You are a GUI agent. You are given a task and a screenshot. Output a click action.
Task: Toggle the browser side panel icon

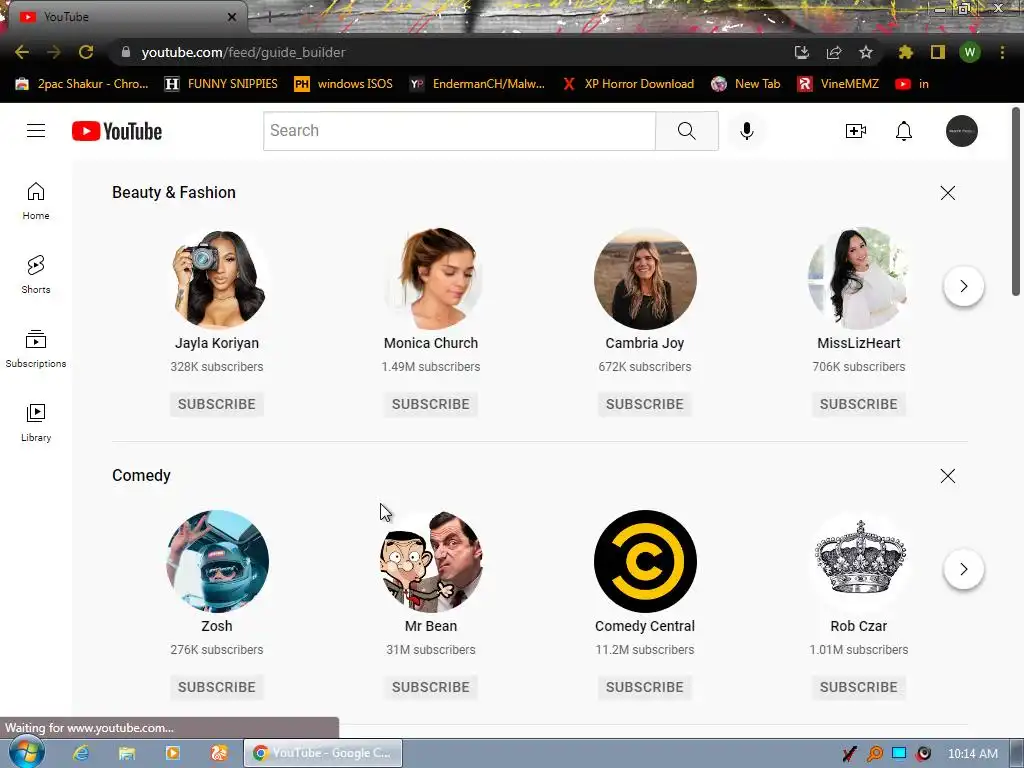tap(937, 52)
